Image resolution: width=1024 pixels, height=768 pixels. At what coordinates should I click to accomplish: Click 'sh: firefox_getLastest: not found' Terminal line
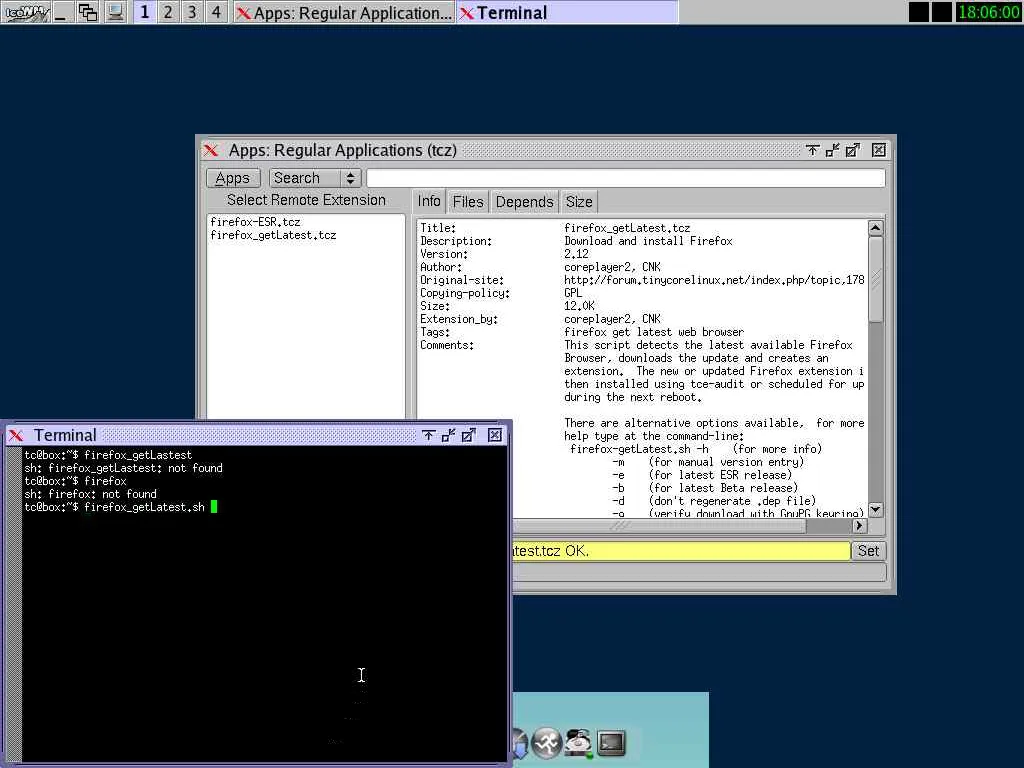click(x=123, y=468)
